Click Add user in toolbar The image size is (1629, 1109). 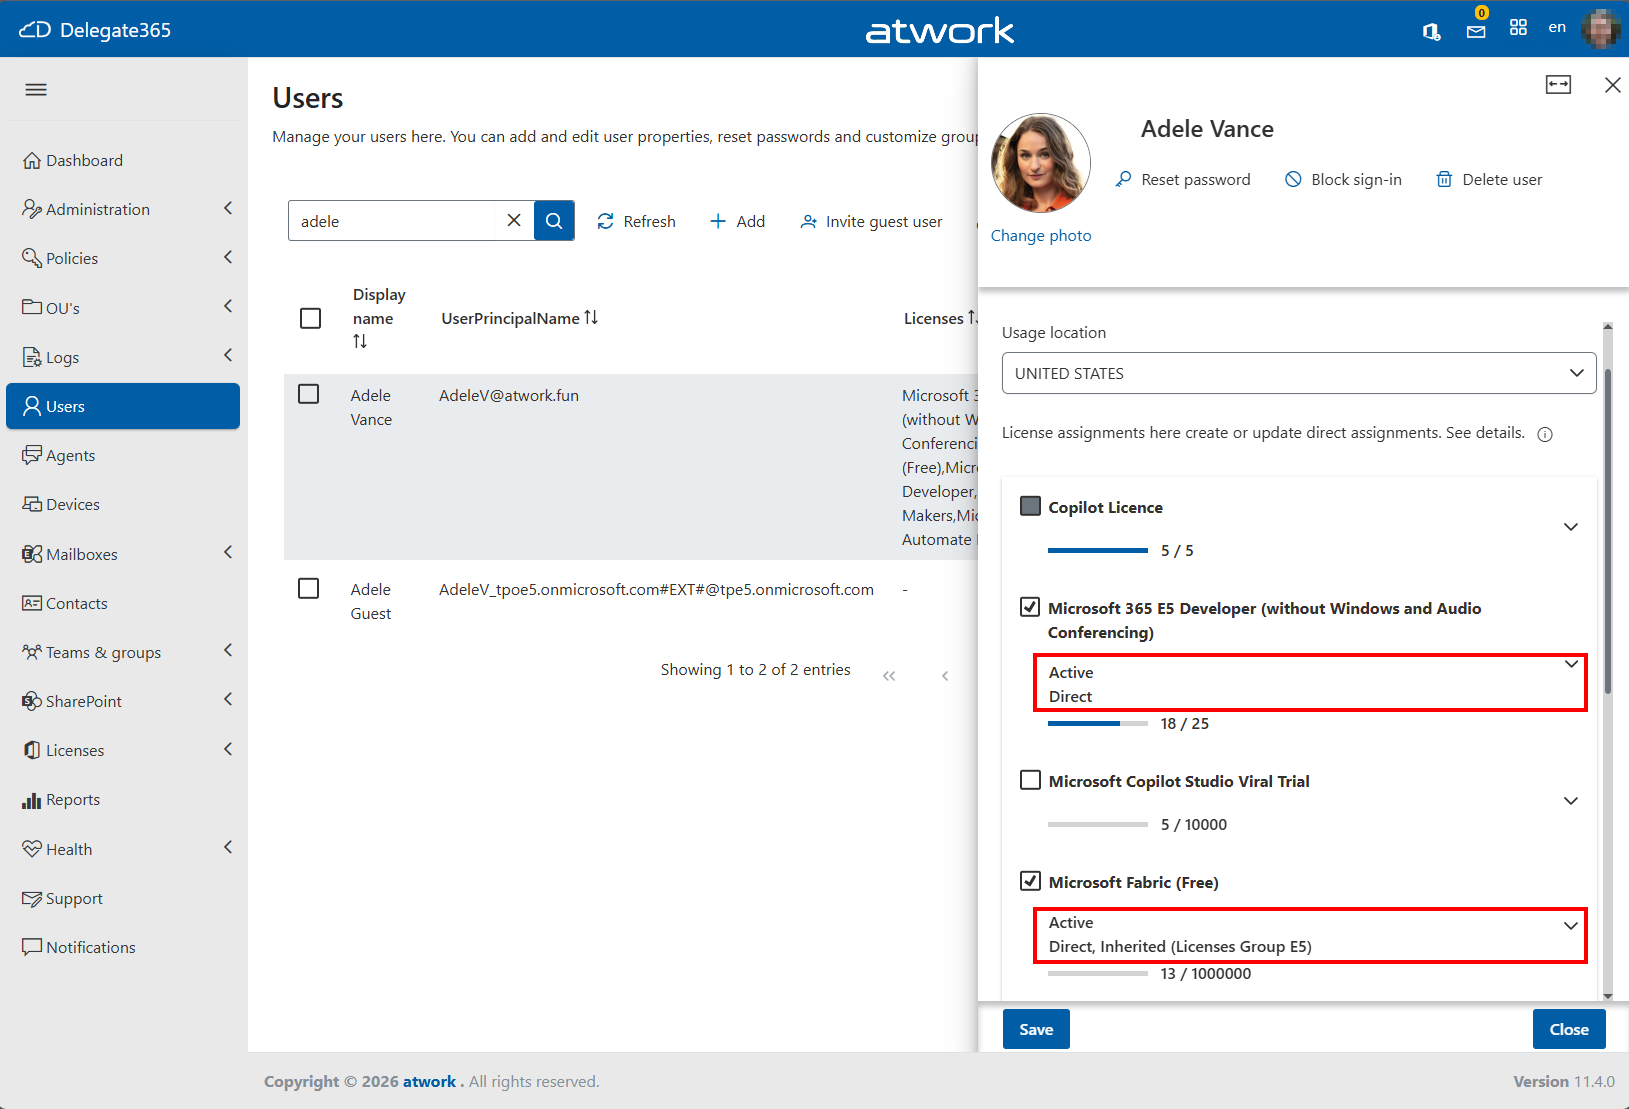[x=737, y=221]
